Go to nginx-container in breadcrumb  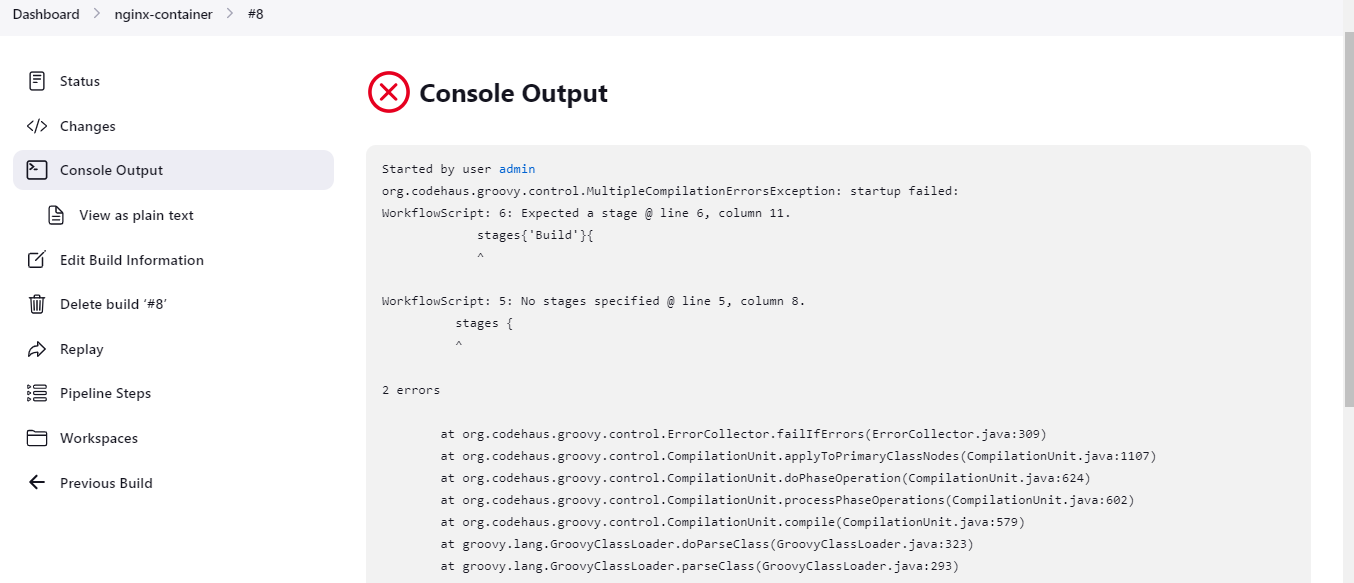pos(162,15)
